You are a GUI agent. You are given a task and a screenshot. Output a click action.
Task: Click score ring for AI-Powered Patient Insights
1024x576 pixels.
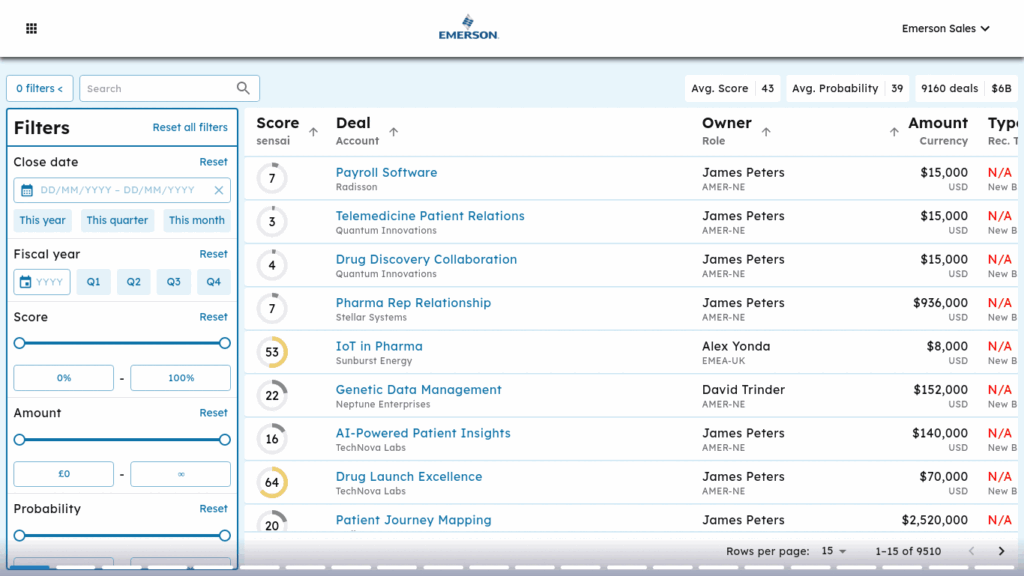pyautogui.click(x=272, y=439)
